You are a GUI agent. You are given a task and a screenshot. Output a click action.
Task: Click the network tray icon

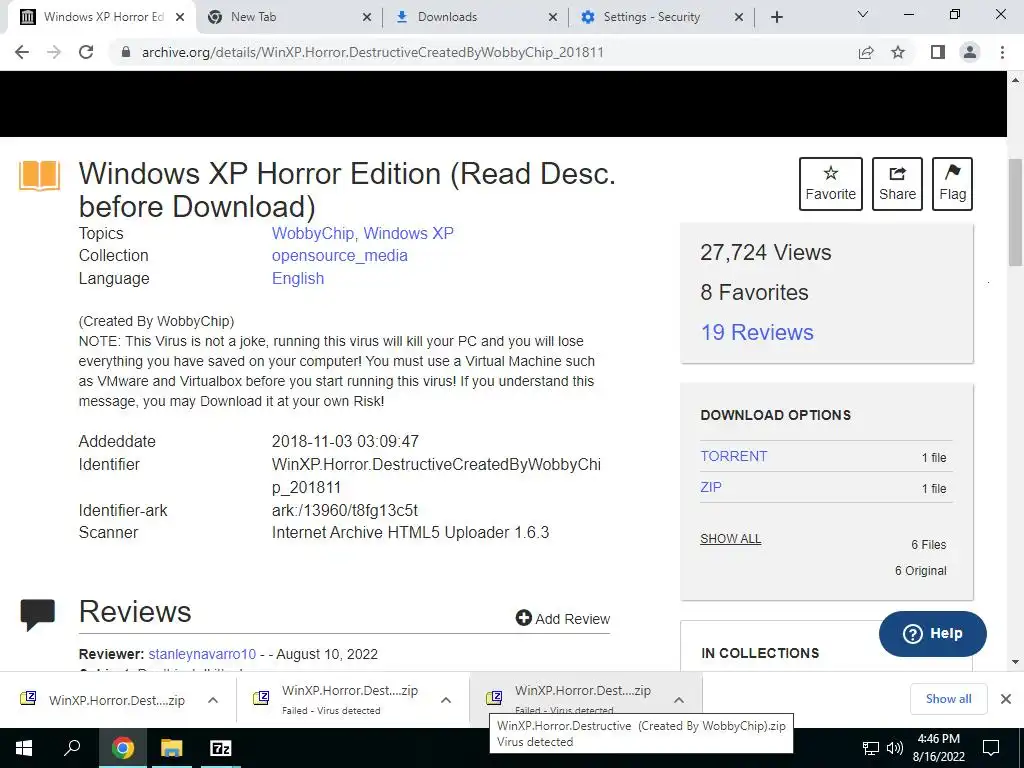coord(871,748)
